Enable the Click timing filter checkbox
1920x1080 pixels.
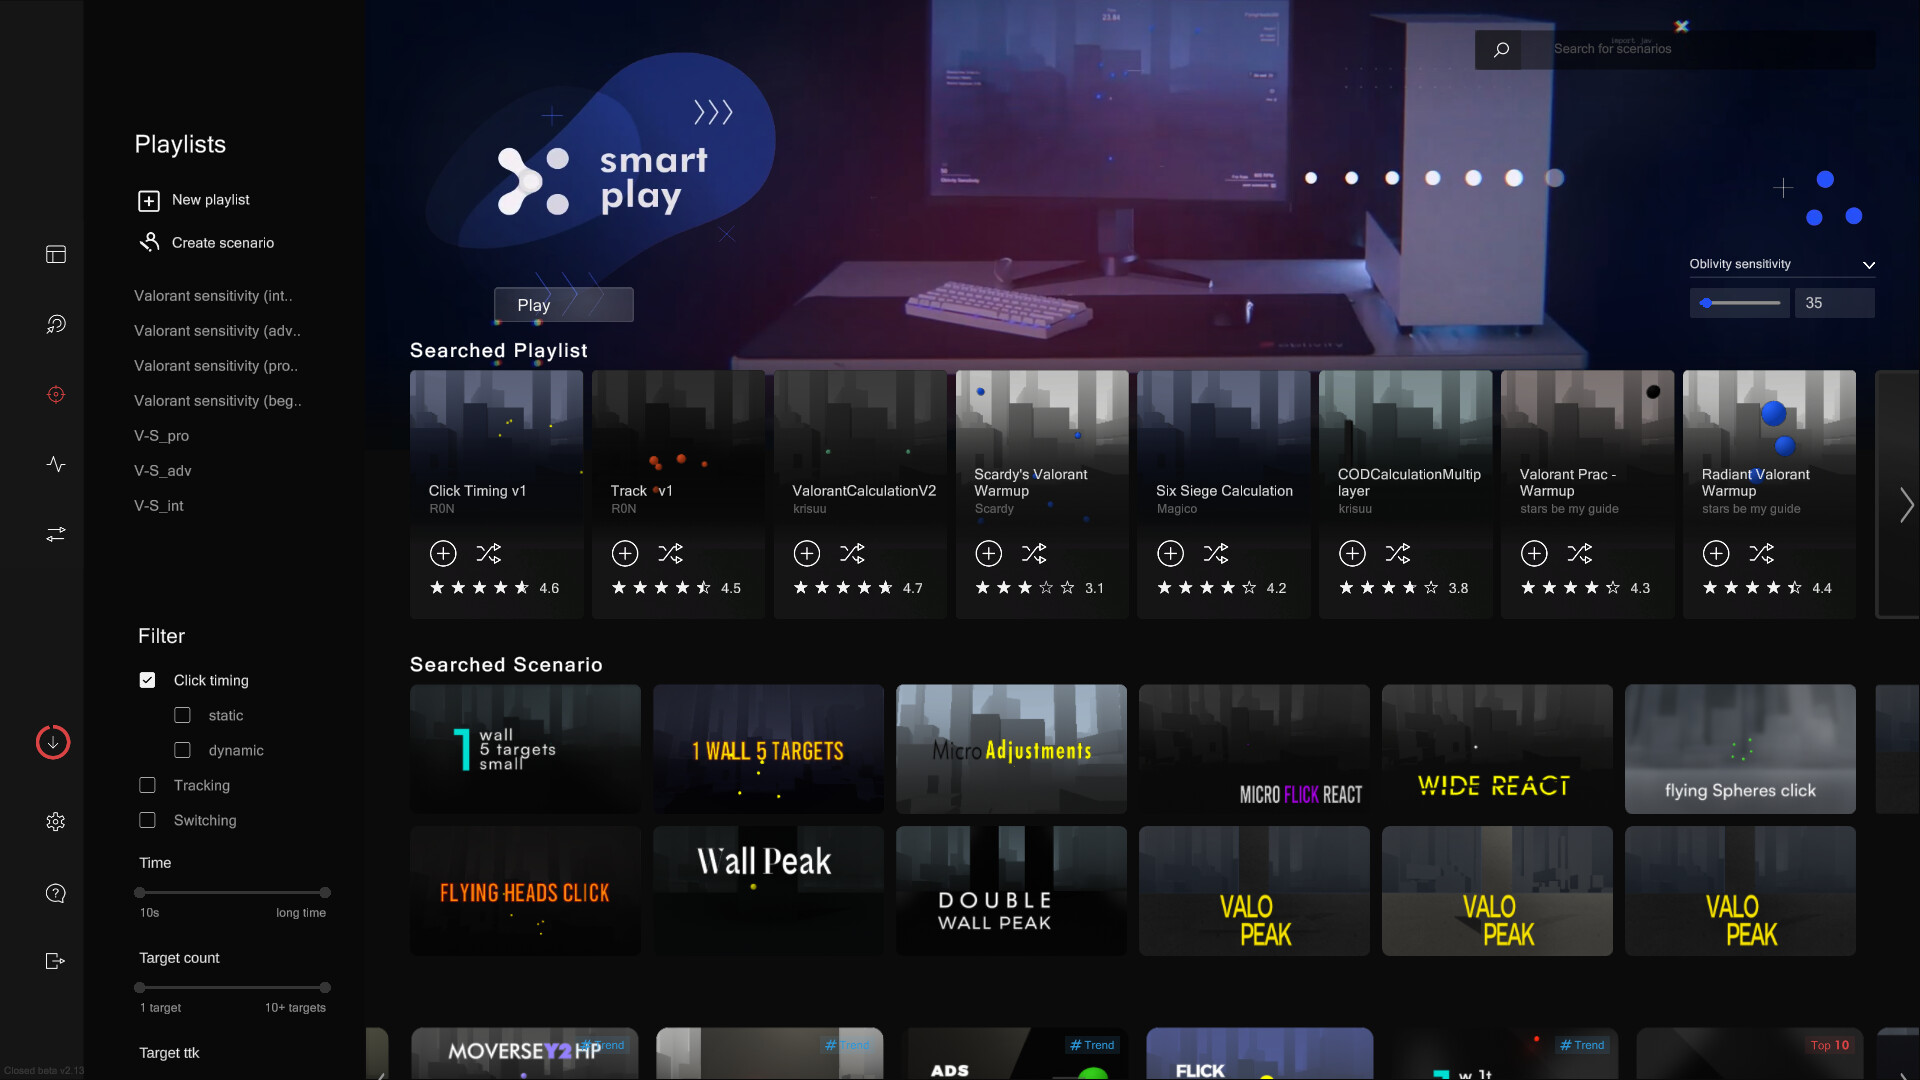[148, 680]
